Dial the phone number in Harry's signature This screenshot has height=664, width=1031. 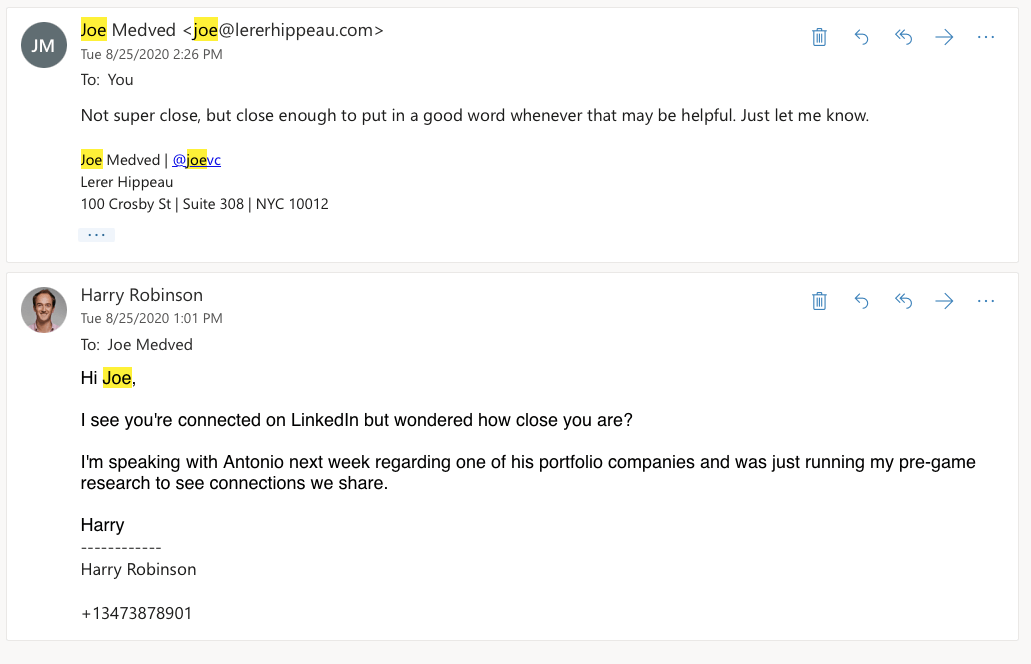point(135,613)
